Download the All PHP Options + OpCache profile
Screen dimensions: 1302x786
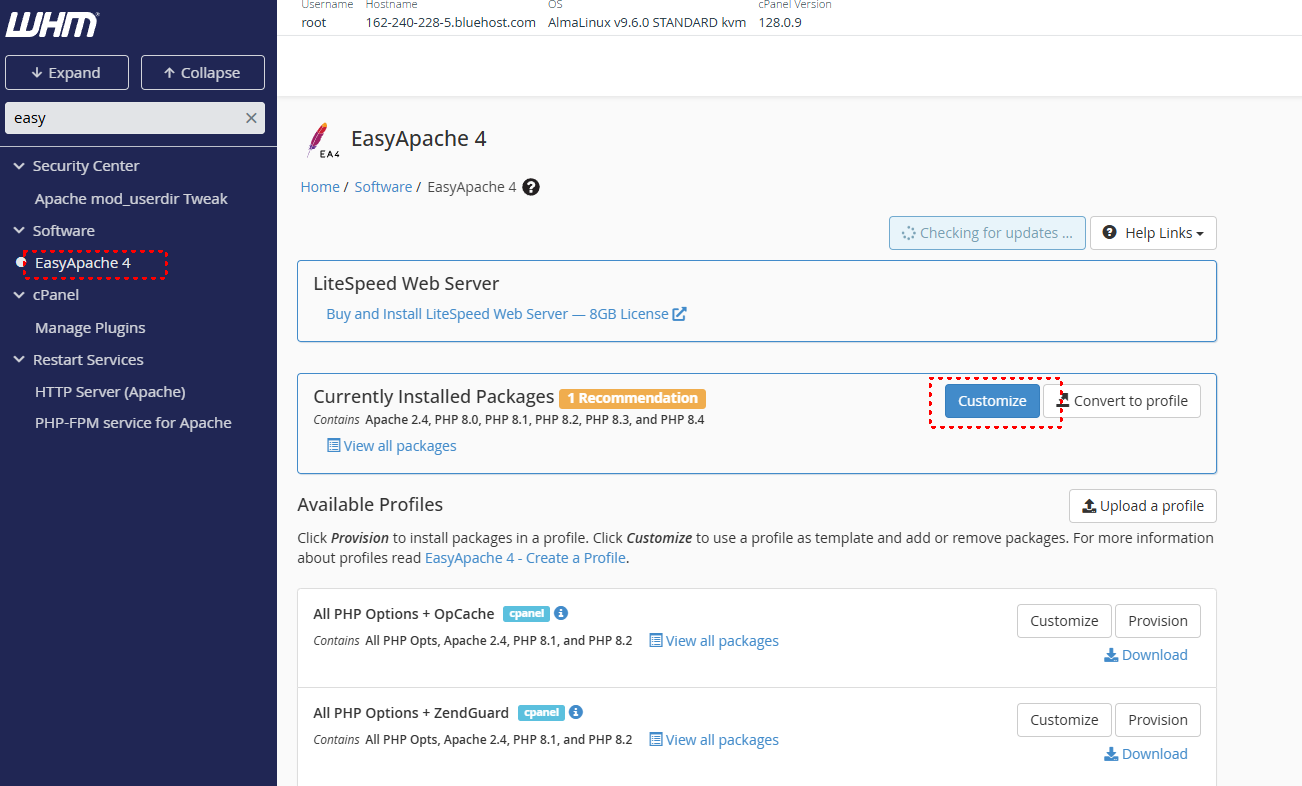(x=1146, y=655)
